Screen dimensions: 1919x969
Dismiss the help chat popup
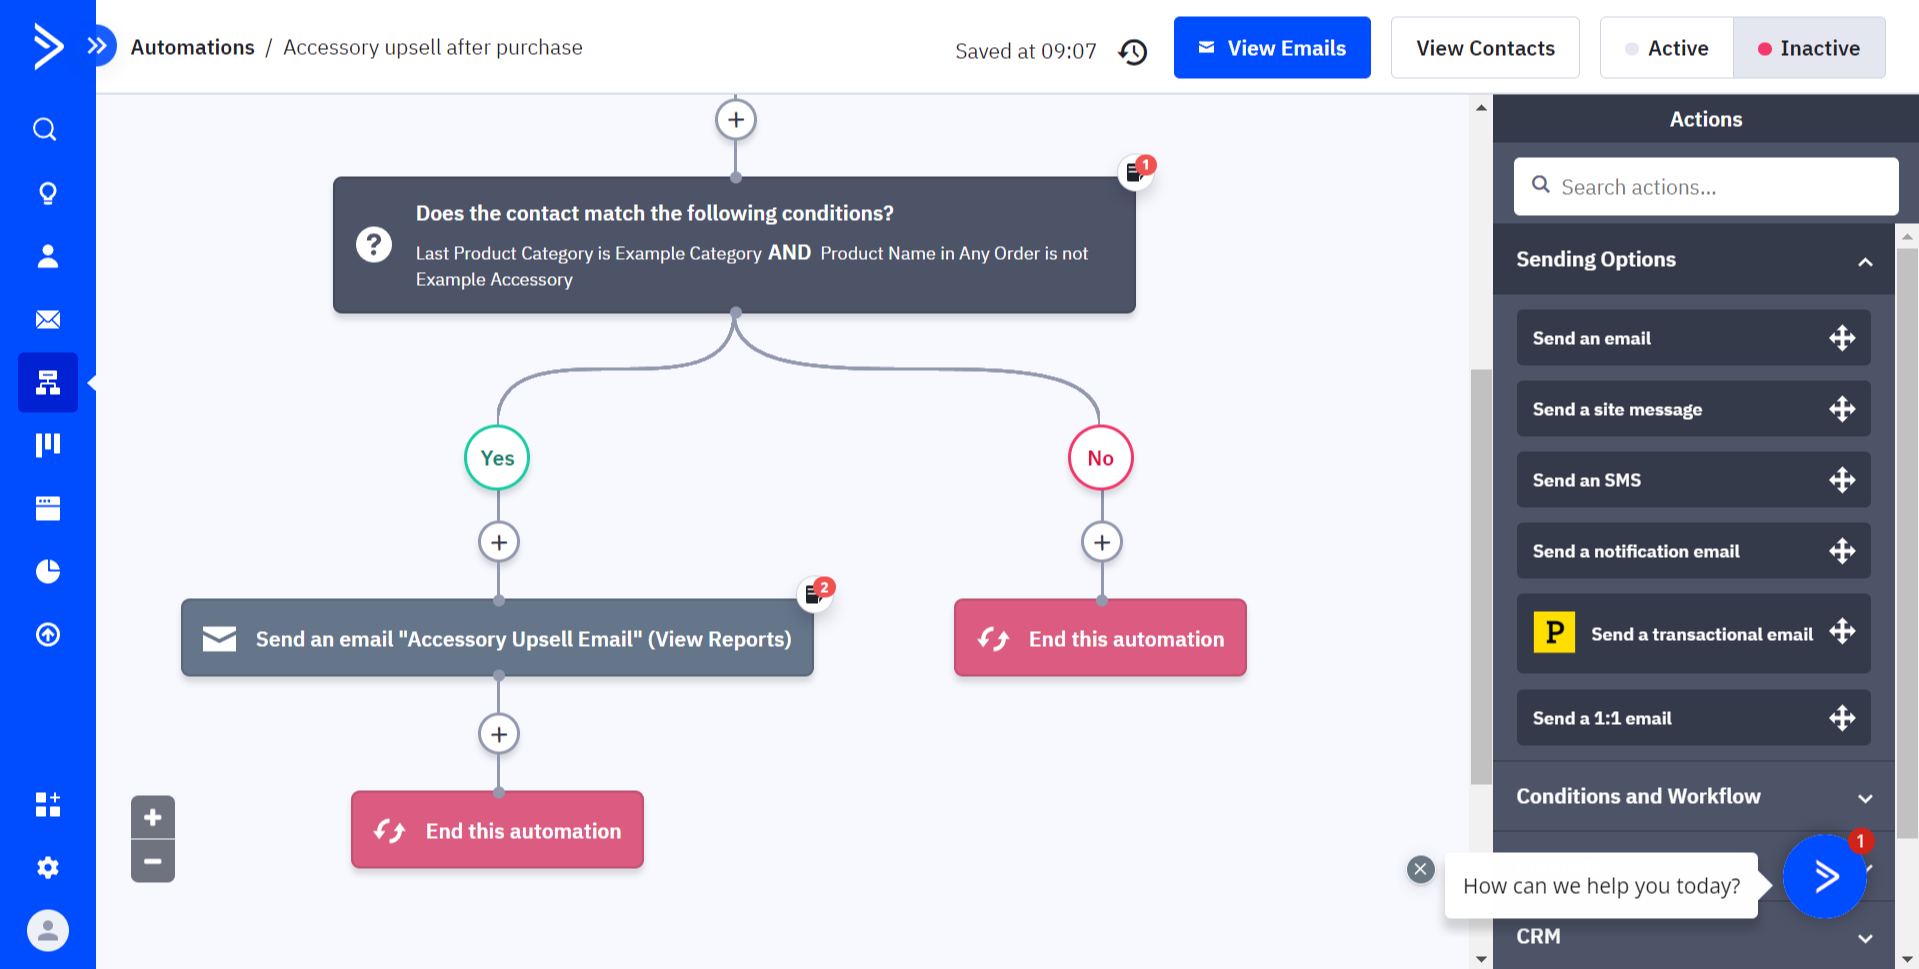[1420, 869]
